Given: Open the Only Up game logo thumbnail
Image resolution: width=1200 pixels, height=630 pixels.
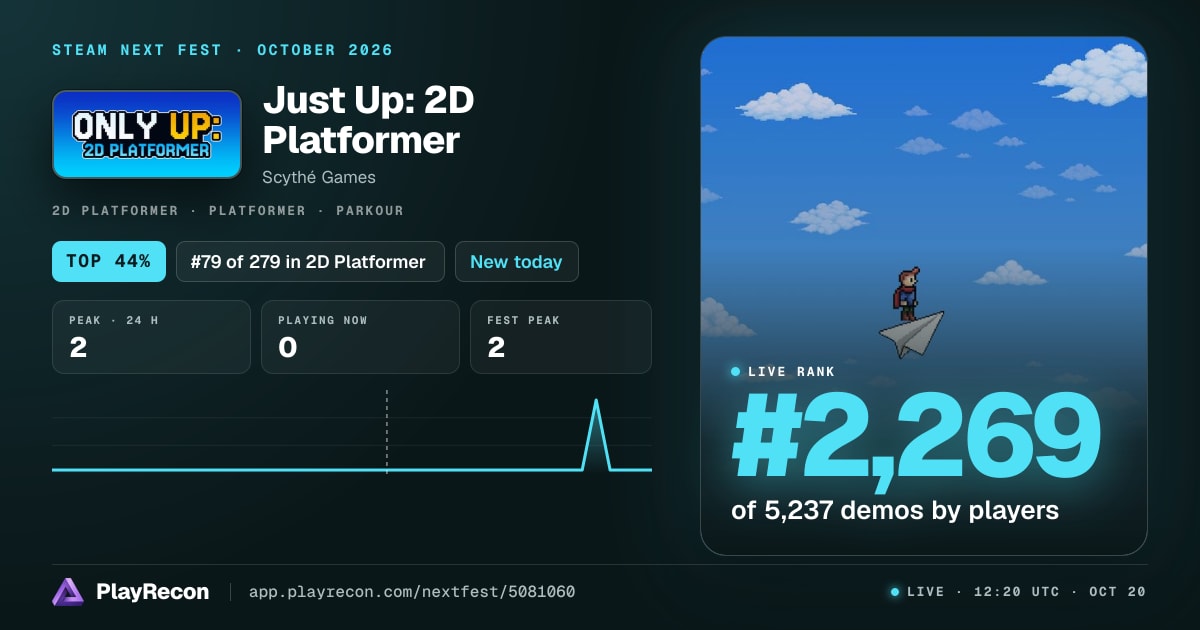Looking at the screenshot, I should (x=147, y=135).
